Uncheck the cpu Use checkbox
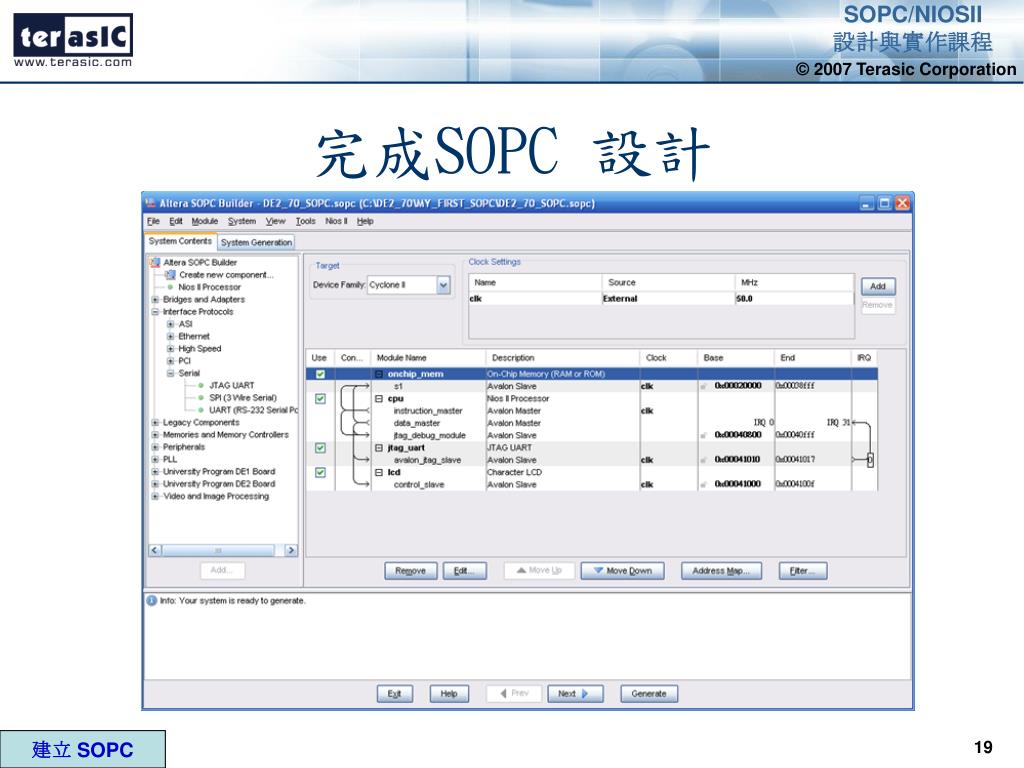The width and height of the screenshot is (1024, 768). (320, 398)
